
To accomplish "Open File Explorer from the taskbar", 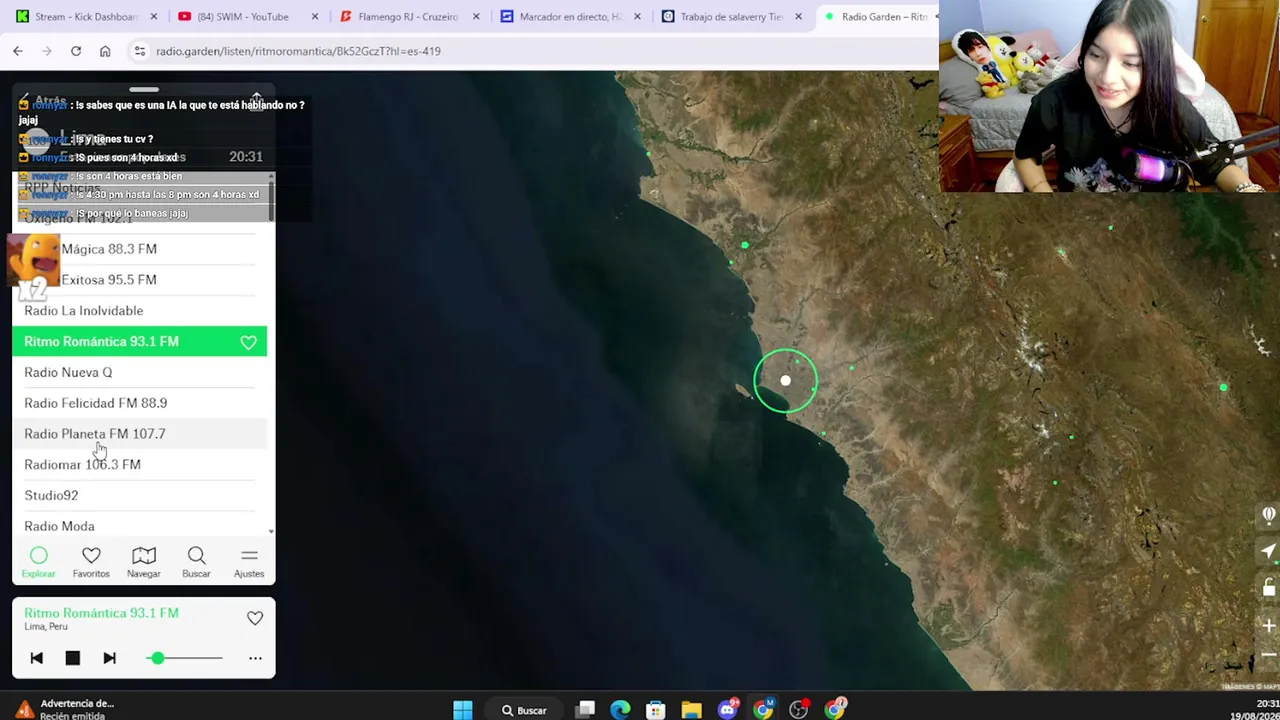I will 691,710.
